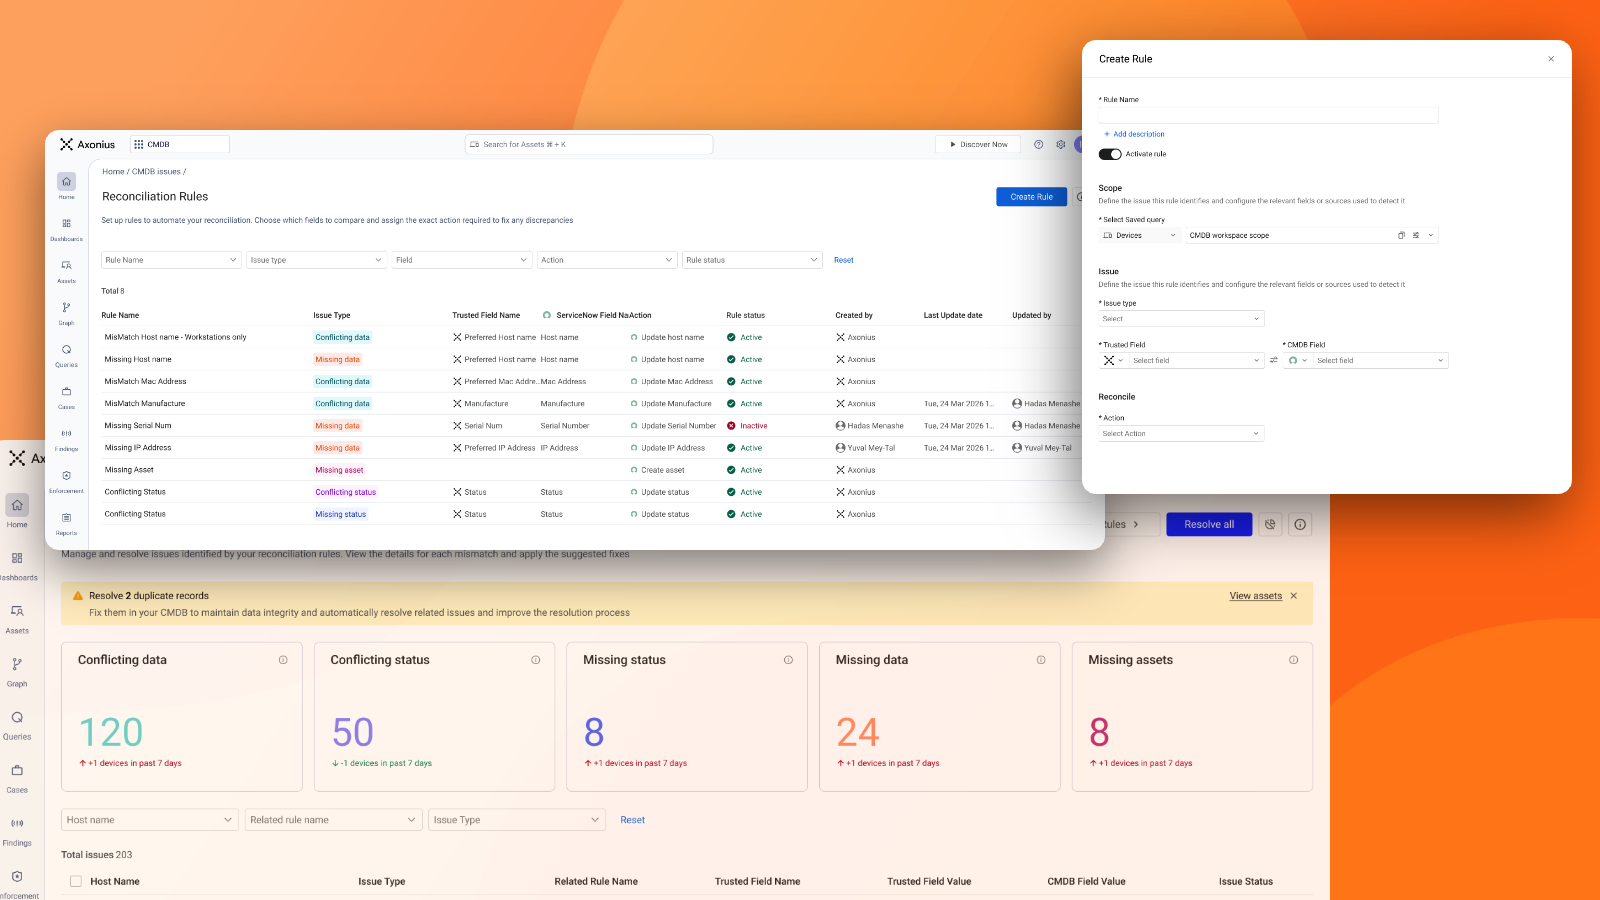Close the Create Rule panel
This screenshot has height=900, width=1600.
click(x=1551, y=59)
